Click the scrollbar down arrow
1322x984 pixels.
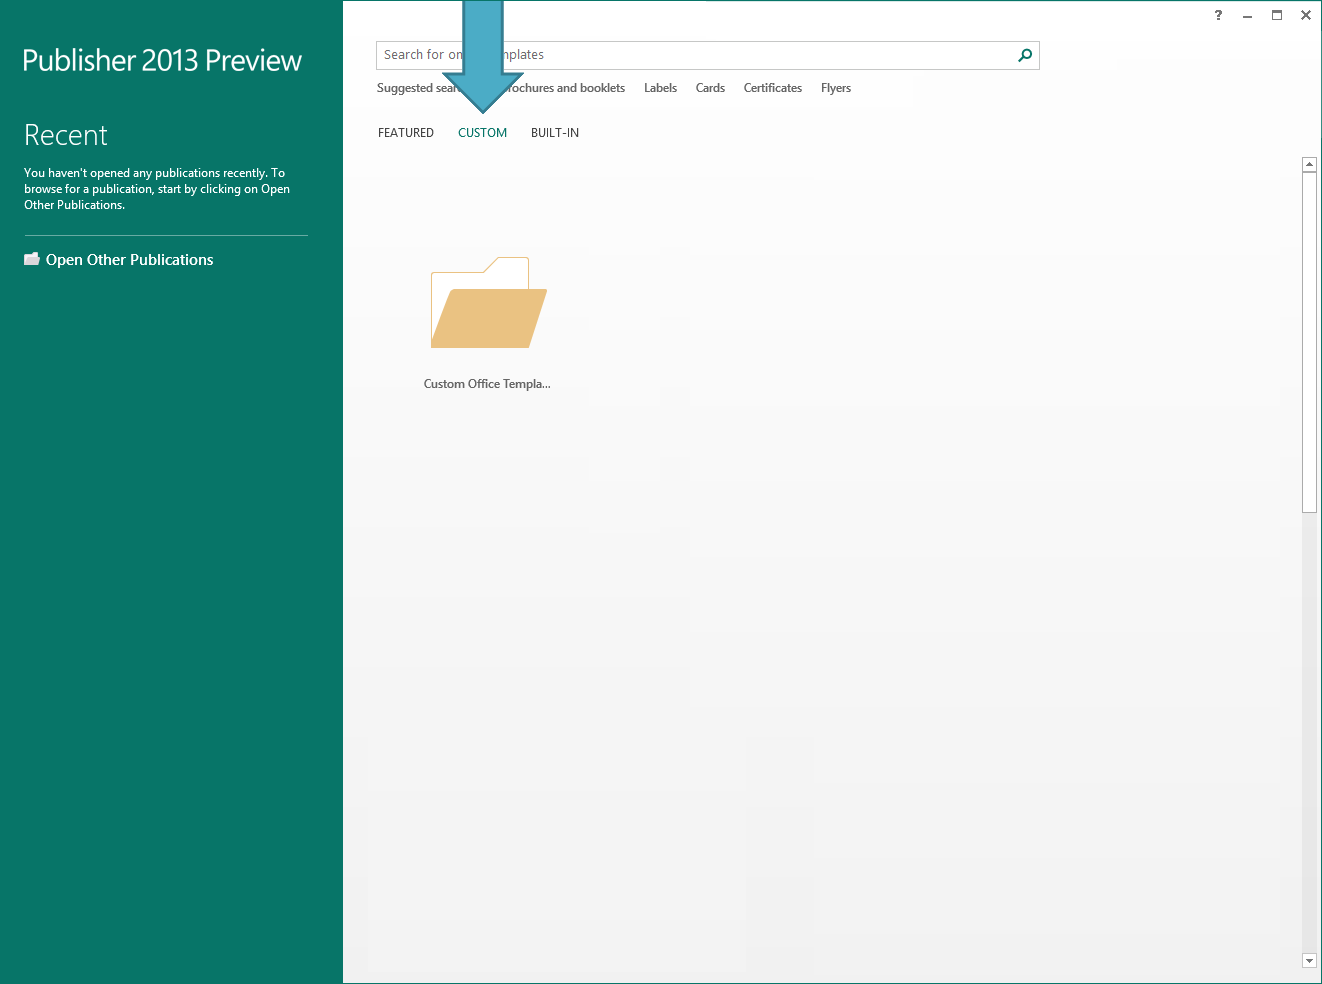[1309, 960]
